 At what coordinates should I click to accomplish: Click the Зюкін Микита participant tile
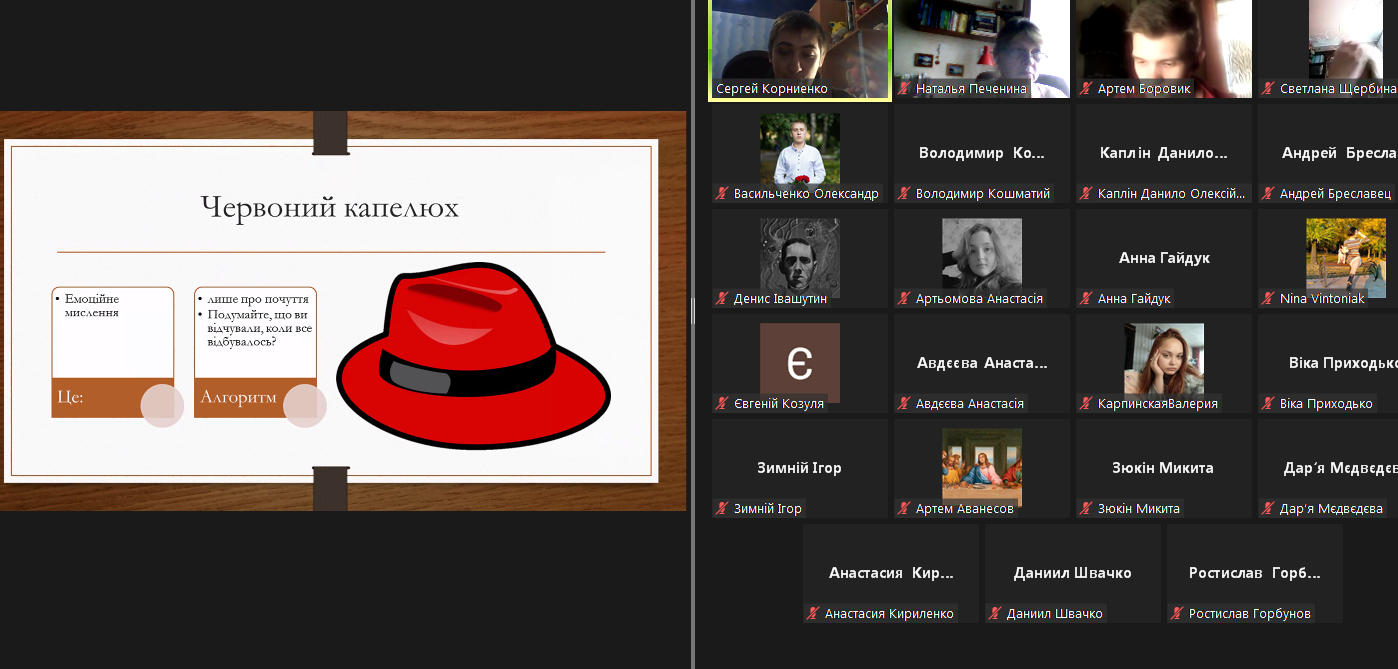[1163, 468]
